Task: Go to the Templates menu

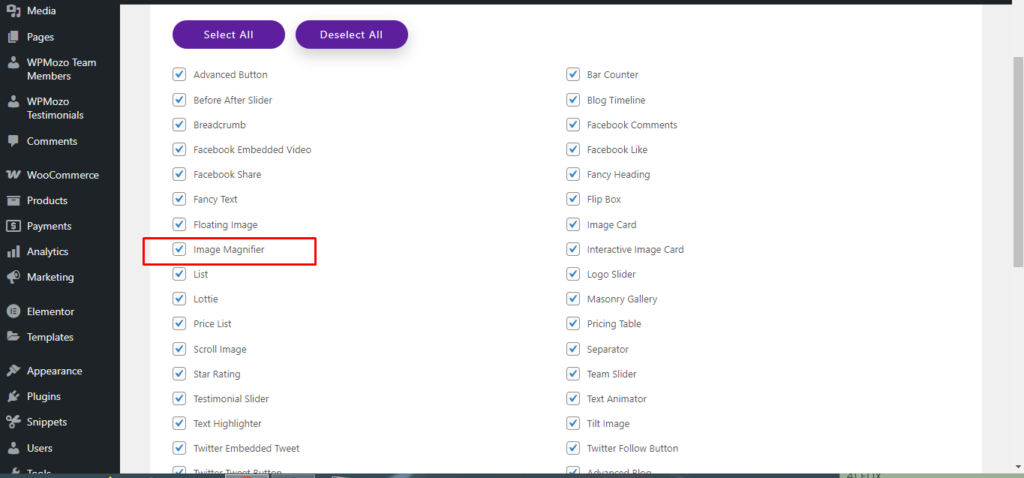Action: [50, 337]
